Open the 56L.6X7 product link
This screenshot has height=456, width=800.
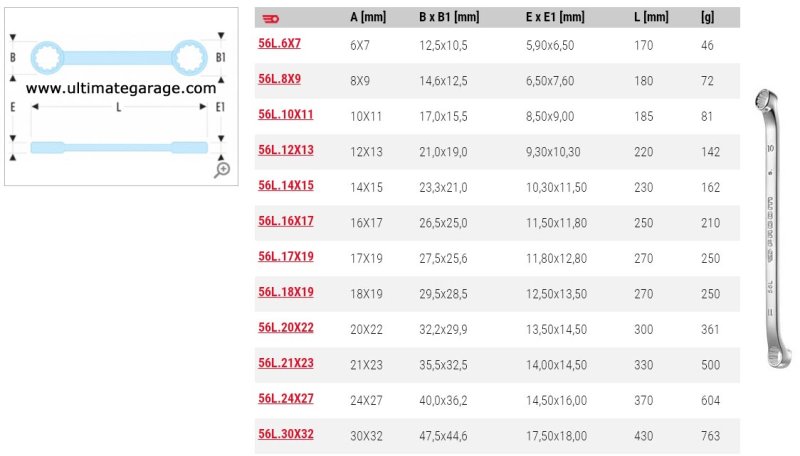point(279,43)
